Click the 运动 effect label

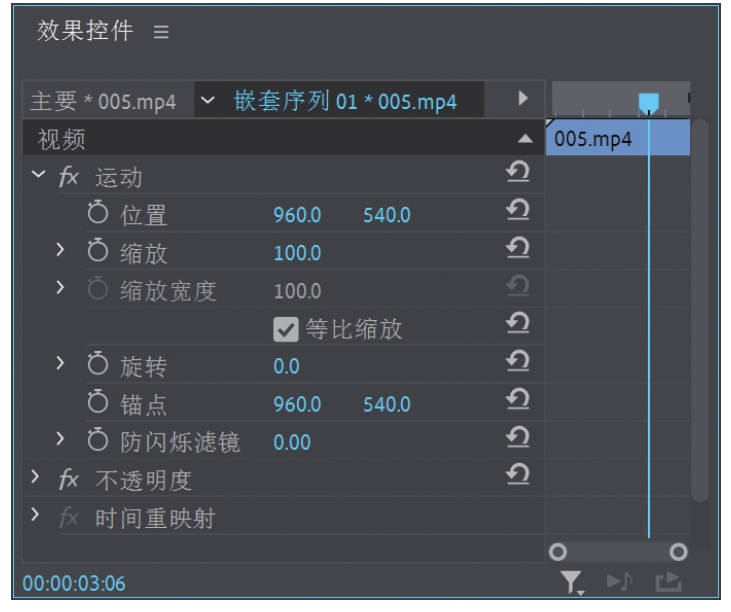click(x=118, y=178)
